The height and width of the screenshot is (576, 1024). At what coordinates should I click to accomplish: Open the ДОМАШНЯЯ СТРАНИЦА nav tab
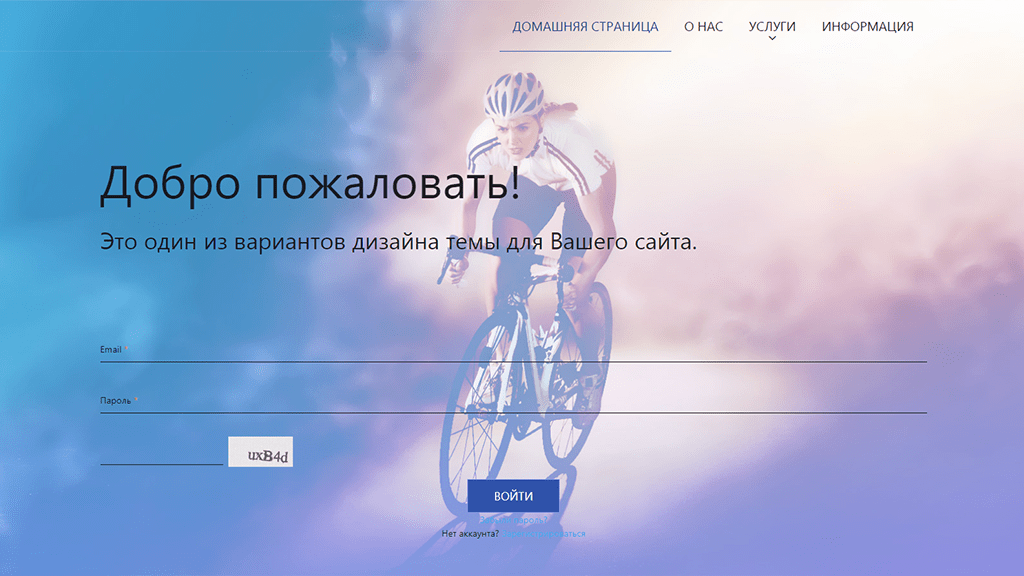tap(584, 27)
